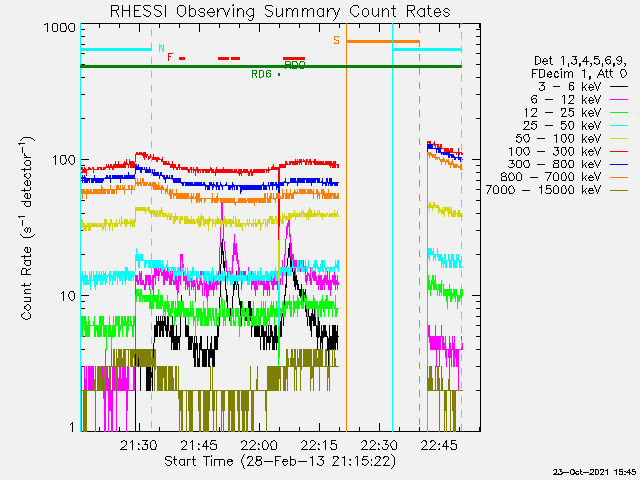The width and height of the screenshot is (640, 480).
Task: Click the green legend swatch for 12 - 25 keV
Action: coord(619,113)
